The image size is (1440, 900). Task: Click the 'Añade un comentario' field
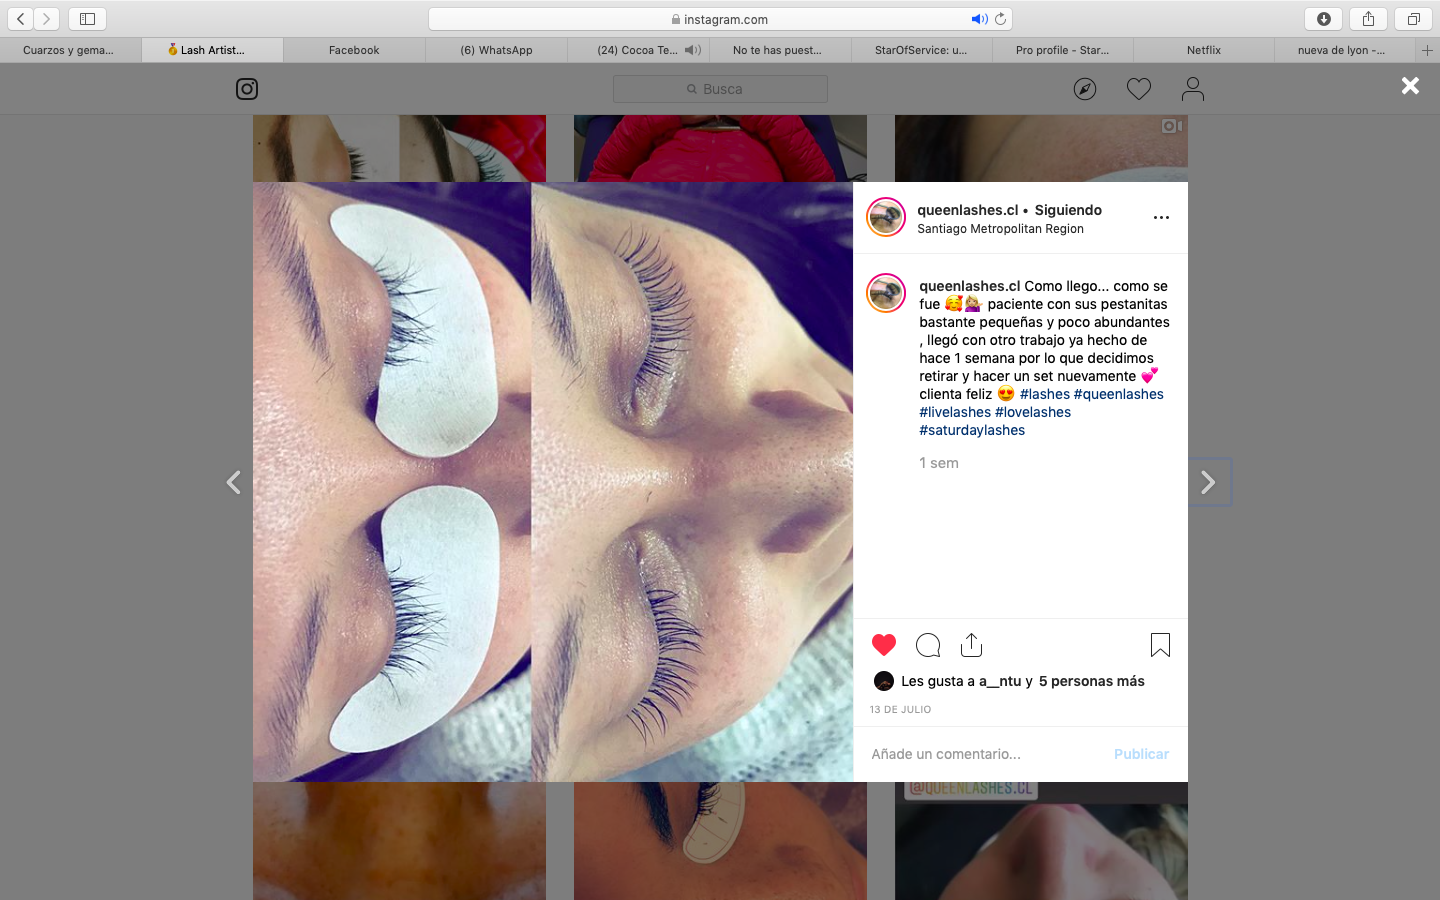[x=985, y=754]
